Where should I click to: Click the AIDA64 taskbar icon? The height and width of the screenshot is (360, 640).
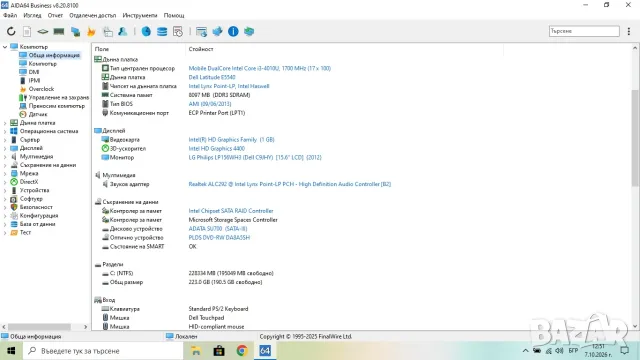(265, 351)
